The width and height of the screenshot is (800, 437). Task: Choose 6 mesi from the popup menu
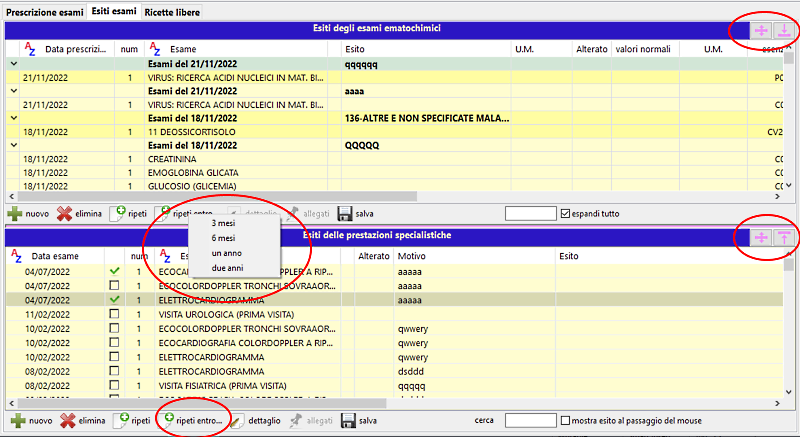pyautogui.click(x=223, y=238)
